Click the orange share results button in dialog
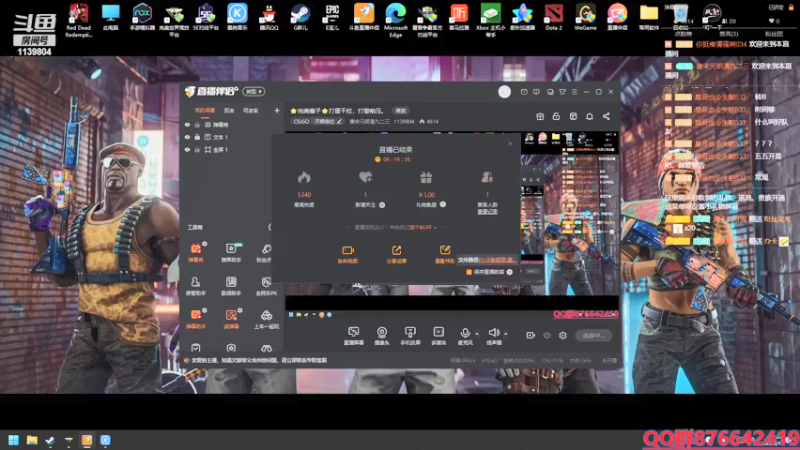Image resolution: width=800 pixels, height=450 pixels. tap(396, 254)
